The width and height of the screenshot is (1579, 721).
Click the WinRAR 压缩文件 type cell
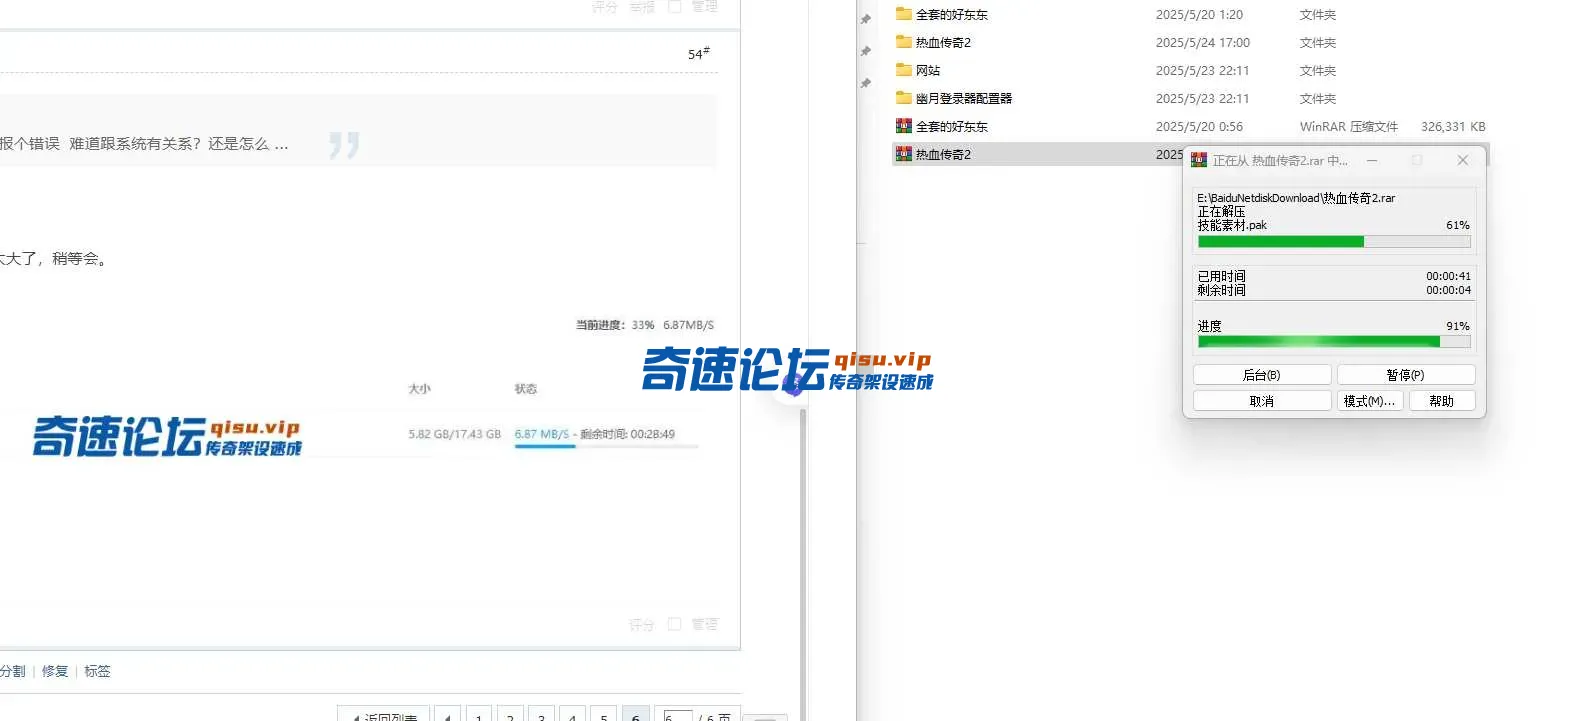(x=1348, y=126)
